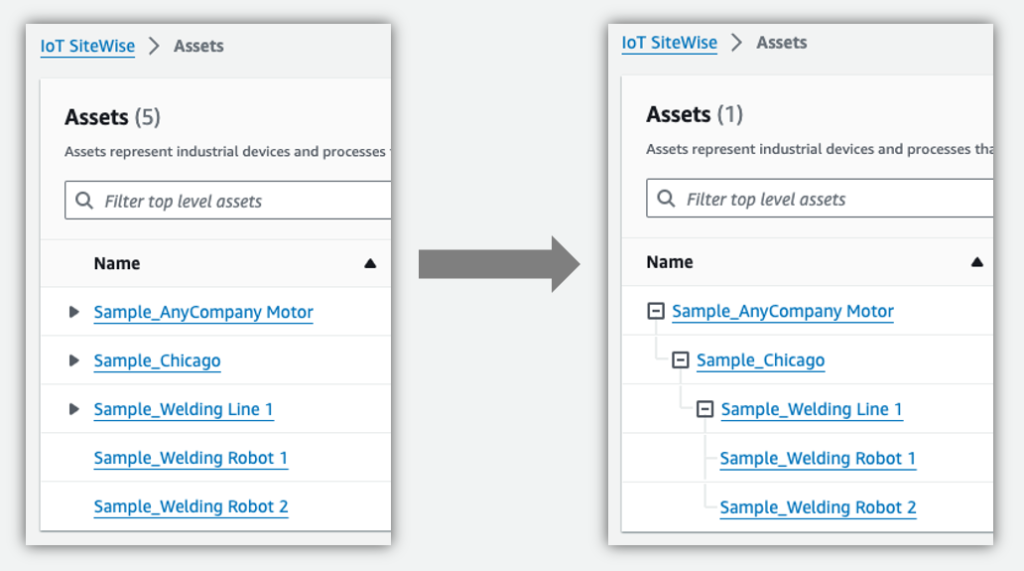The image size is (1024, 571).
Task: Collapse Sample_Chicago node in right tree
Action: 680,360
